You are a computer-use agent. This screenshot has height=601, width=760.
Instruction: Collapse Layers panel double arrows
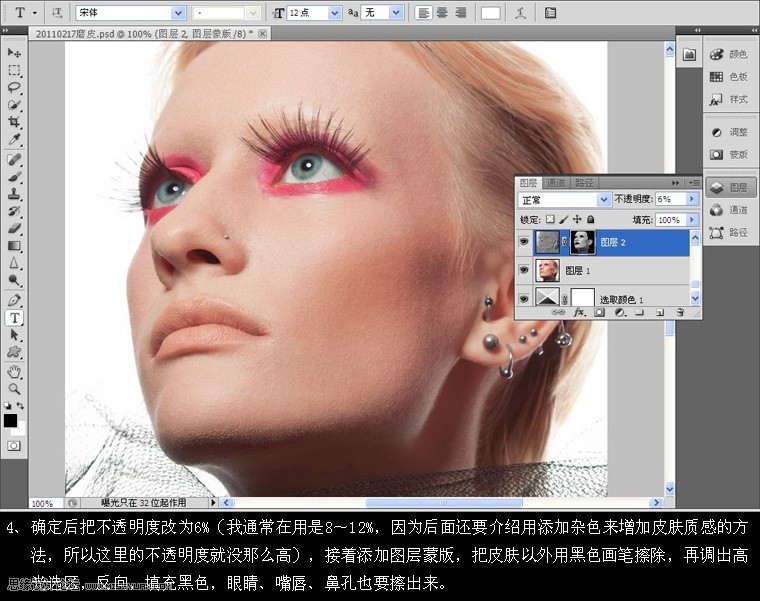[x=675, y=183]
